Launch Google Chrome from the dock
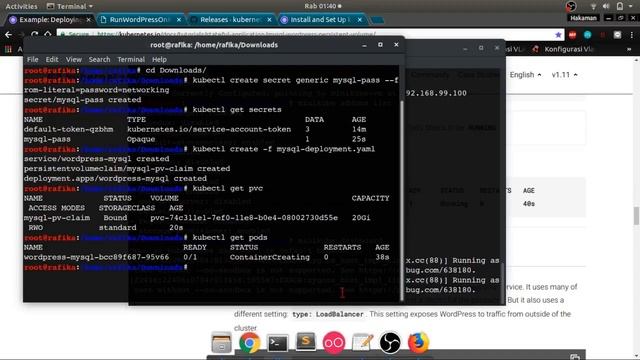640x360 pixels. pos(250,342)
